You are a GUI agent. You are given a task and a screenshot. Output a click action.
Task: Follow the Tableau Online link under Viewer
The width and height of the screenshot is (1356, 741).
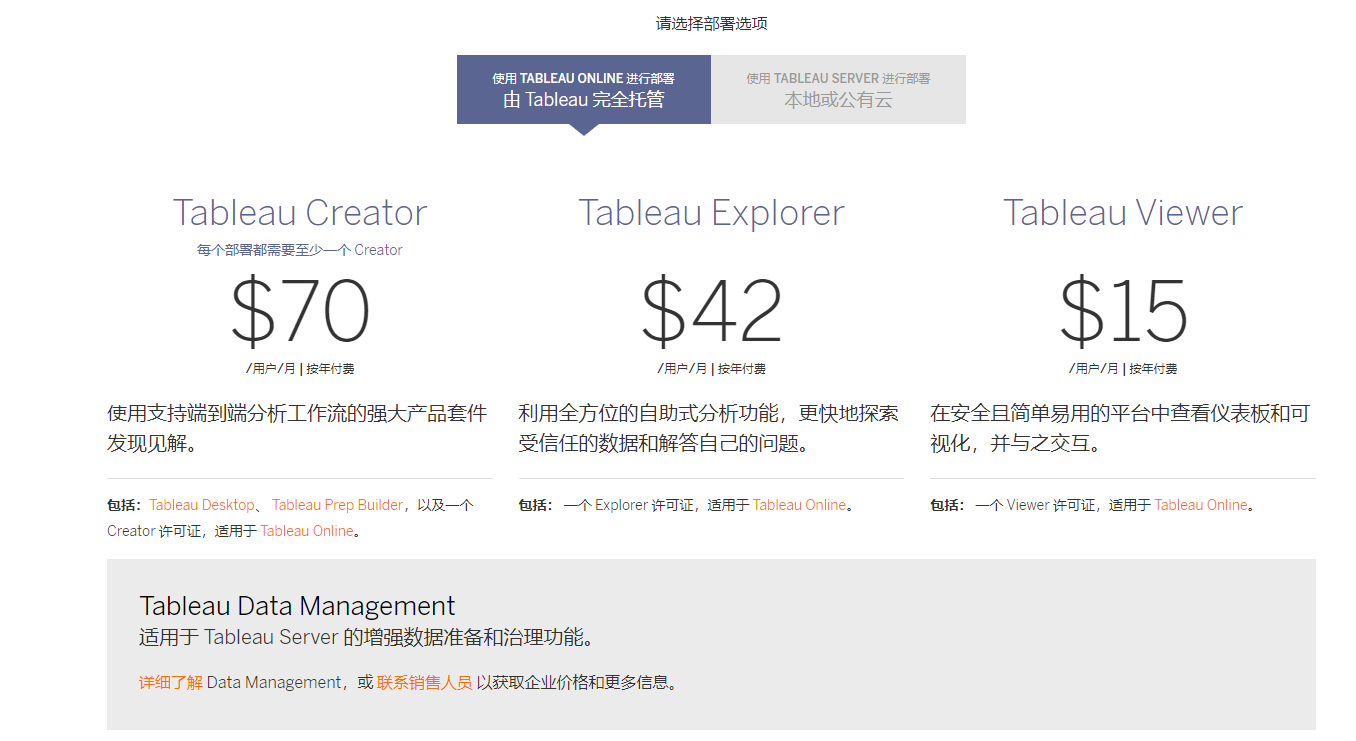1201,505
